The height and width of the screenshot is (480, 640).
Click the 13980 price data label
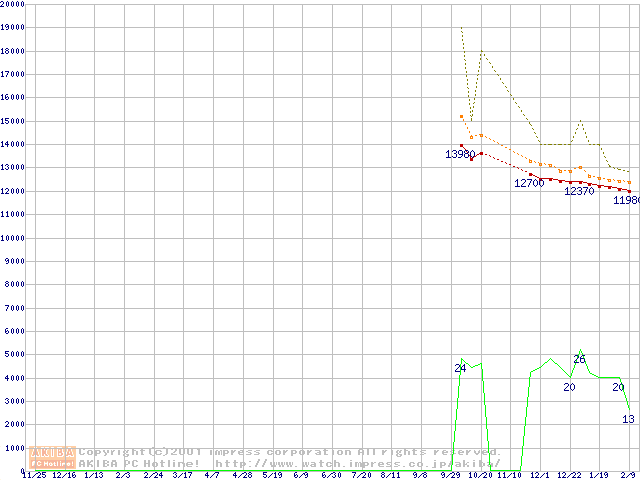coord(460,154)
